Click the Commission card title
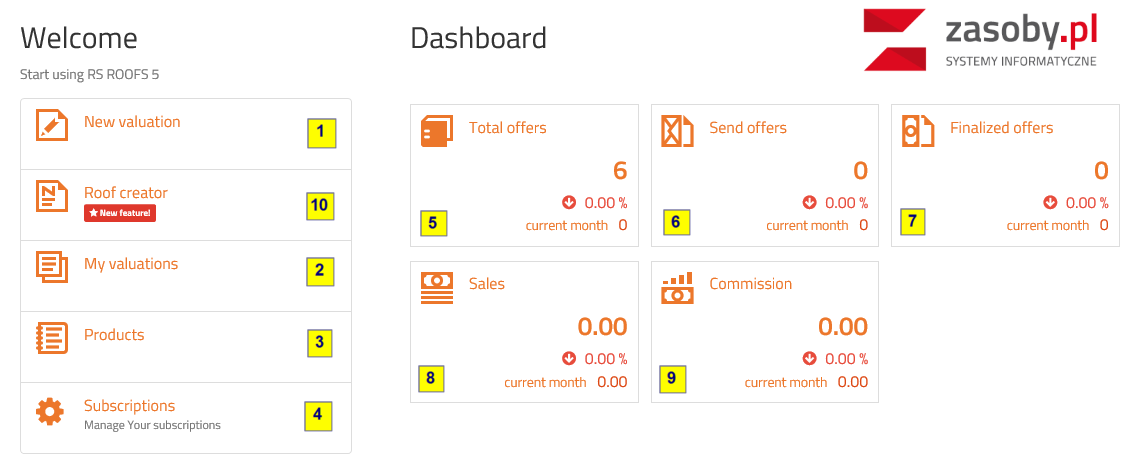Viewport: 1145px width, 473px height. (x=750, y=284)
